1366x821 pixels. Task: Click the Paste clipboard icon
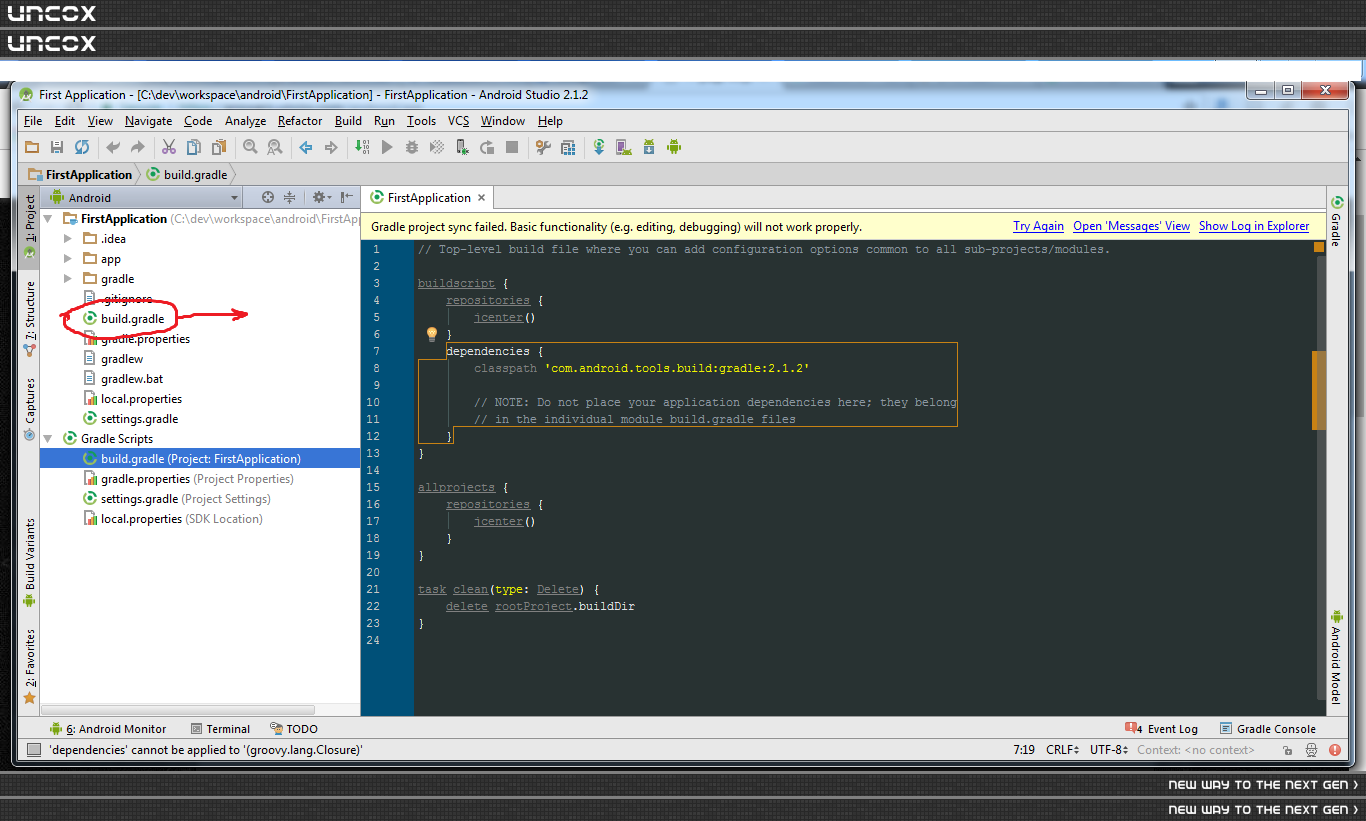tap(218, 147)
